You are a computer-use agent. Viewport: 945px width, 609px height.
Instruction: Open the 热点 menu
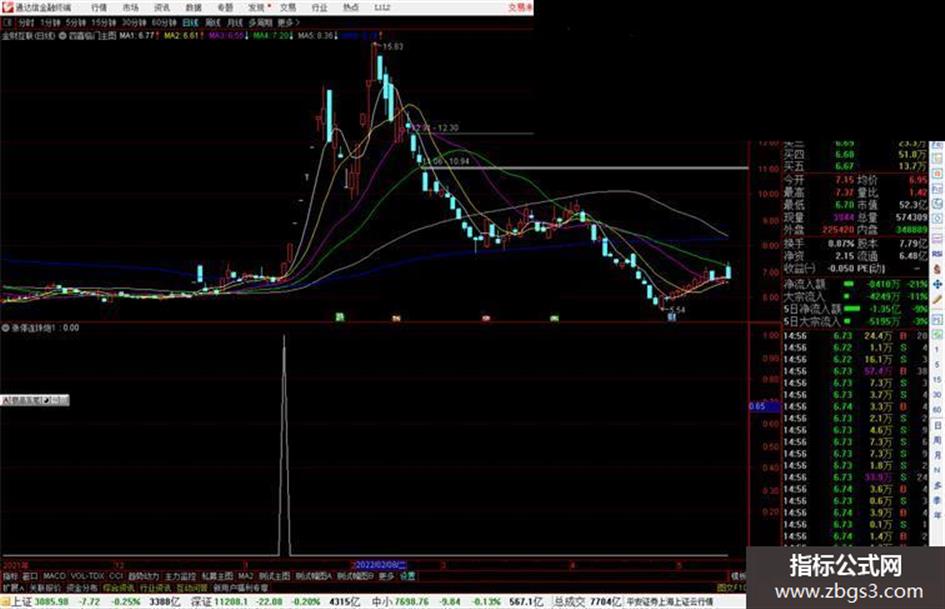pos(351,7)
